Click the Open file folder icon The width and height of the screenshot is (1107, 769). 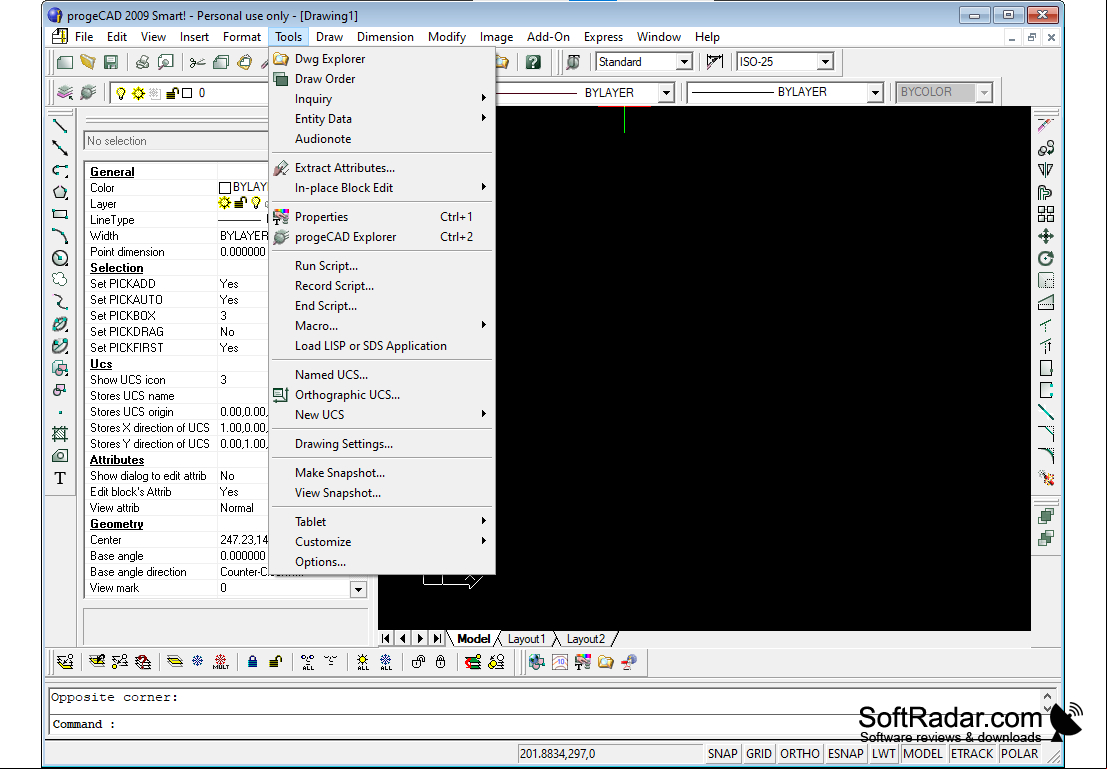click(x=88, y=62)
